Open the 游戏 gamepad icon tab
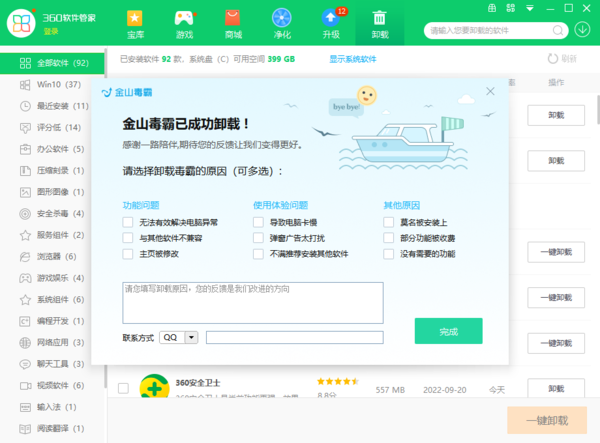The width and height of the screenshot is (600, 443). (184, 24)
